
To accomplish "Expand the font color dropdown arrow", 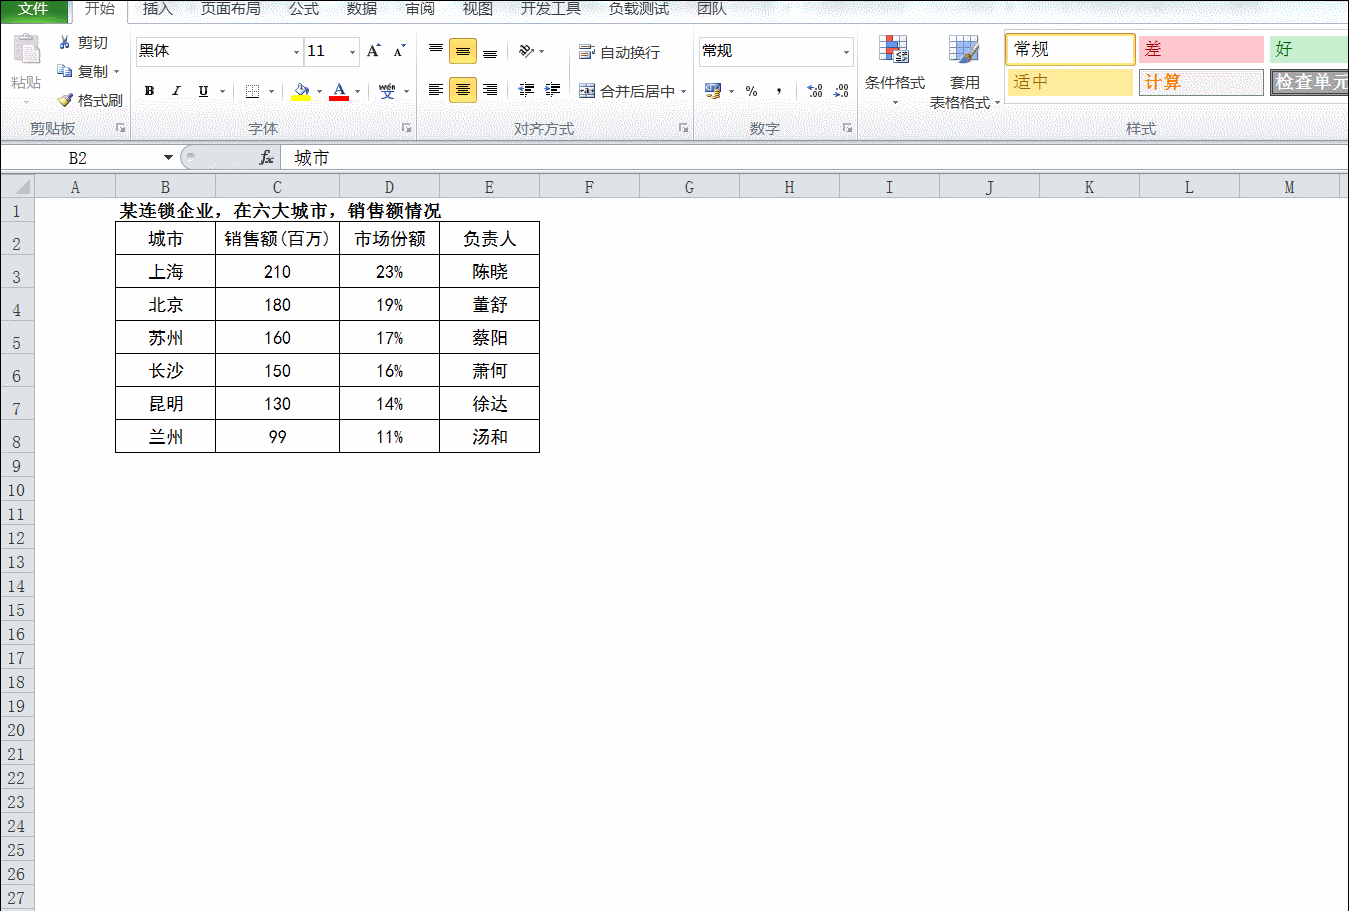I will point(357,92).
